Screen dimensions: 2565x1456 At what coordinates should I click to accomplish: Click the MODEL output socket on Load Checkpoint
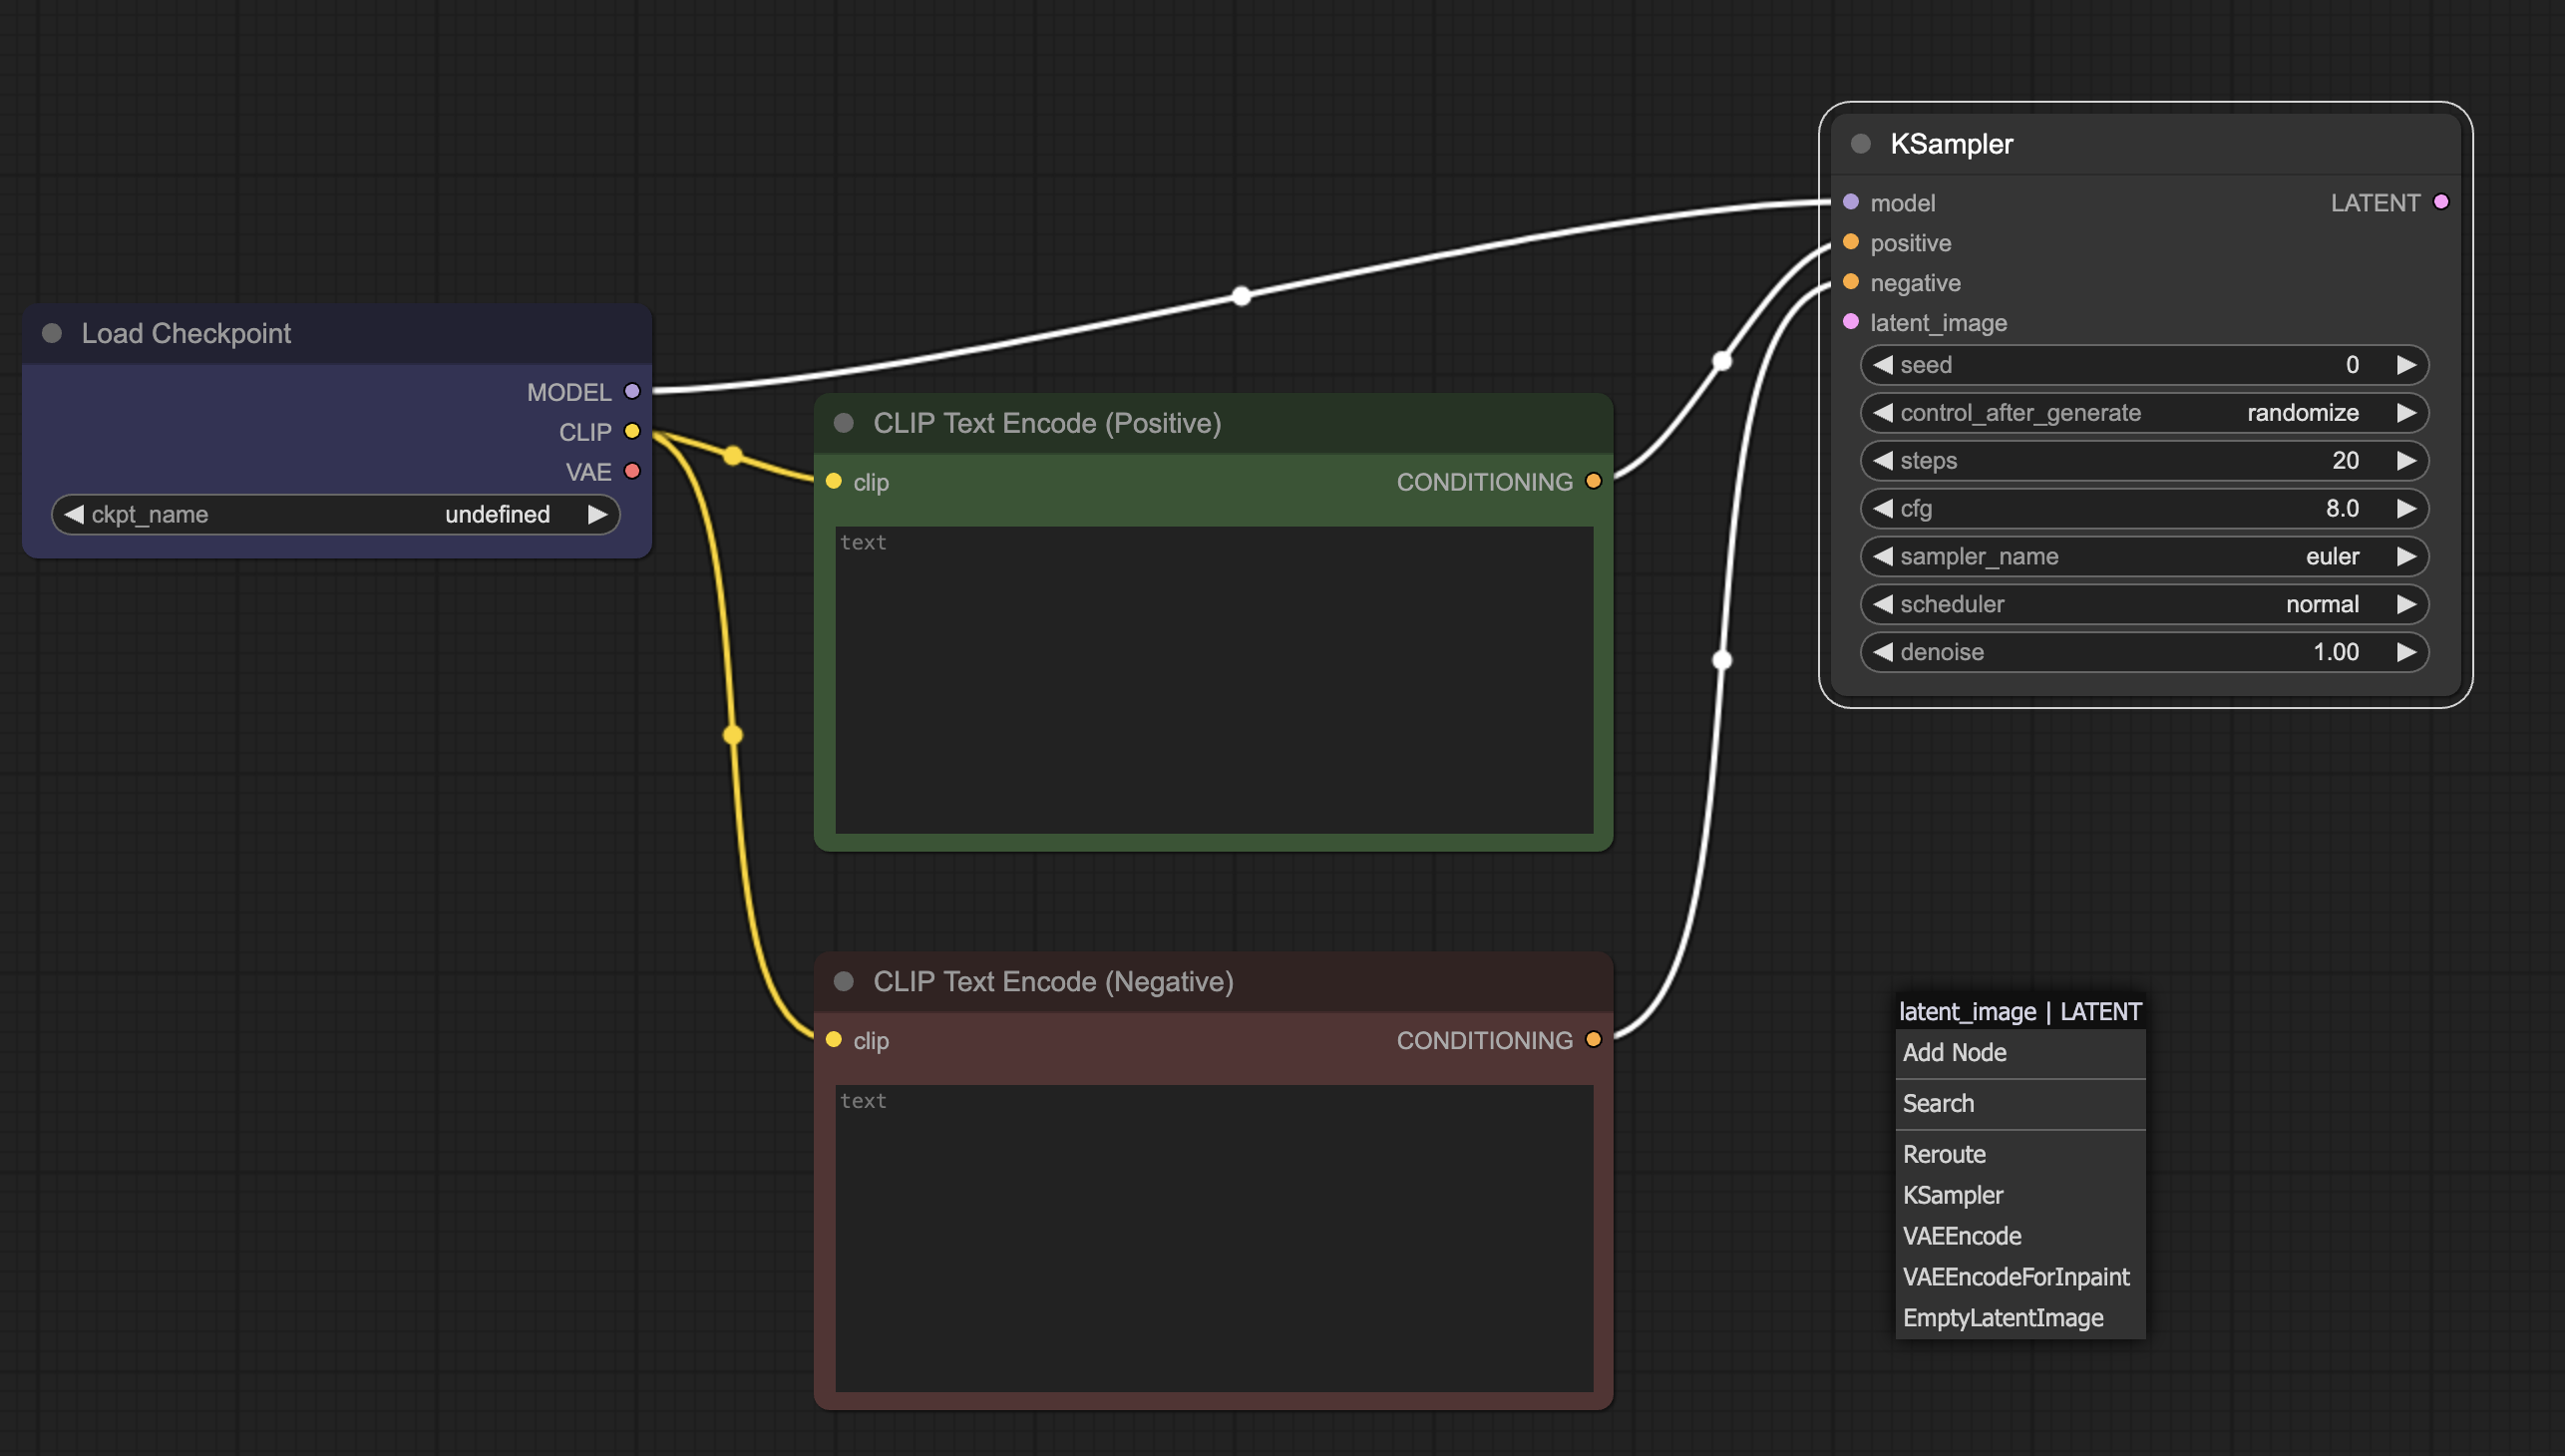(x=632, y=391)
